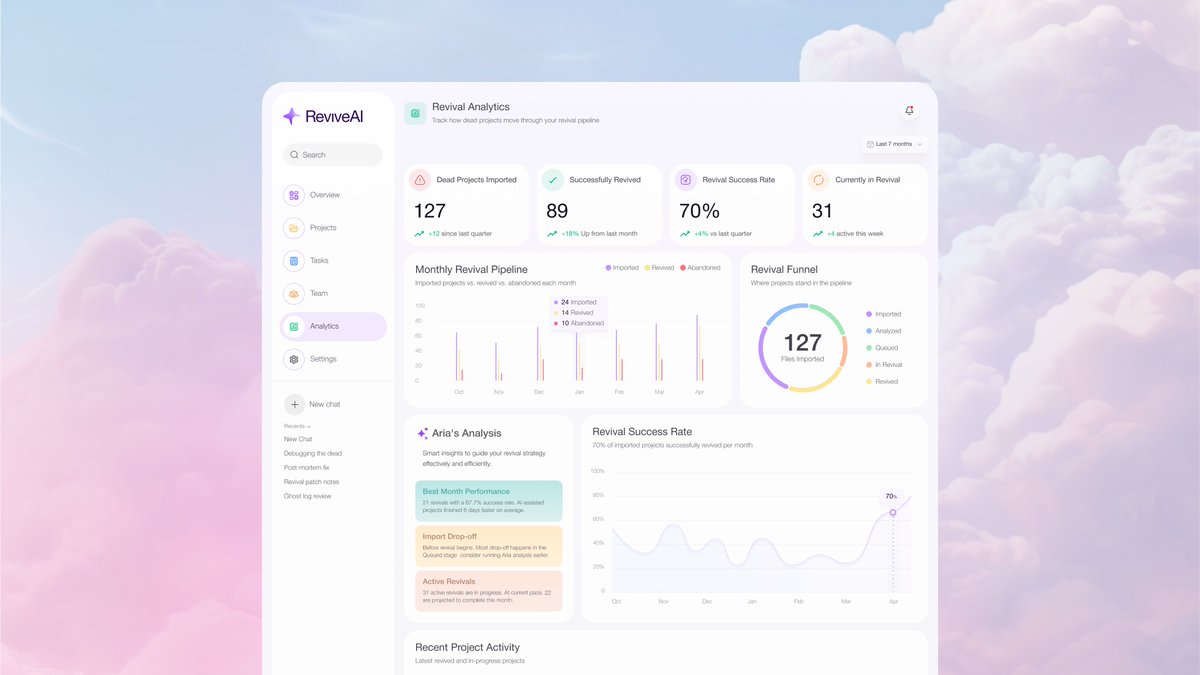This screenshot has height=675, width=1200.
Task: Click the '127' Dead Projects Imported value
Action: 430,211
